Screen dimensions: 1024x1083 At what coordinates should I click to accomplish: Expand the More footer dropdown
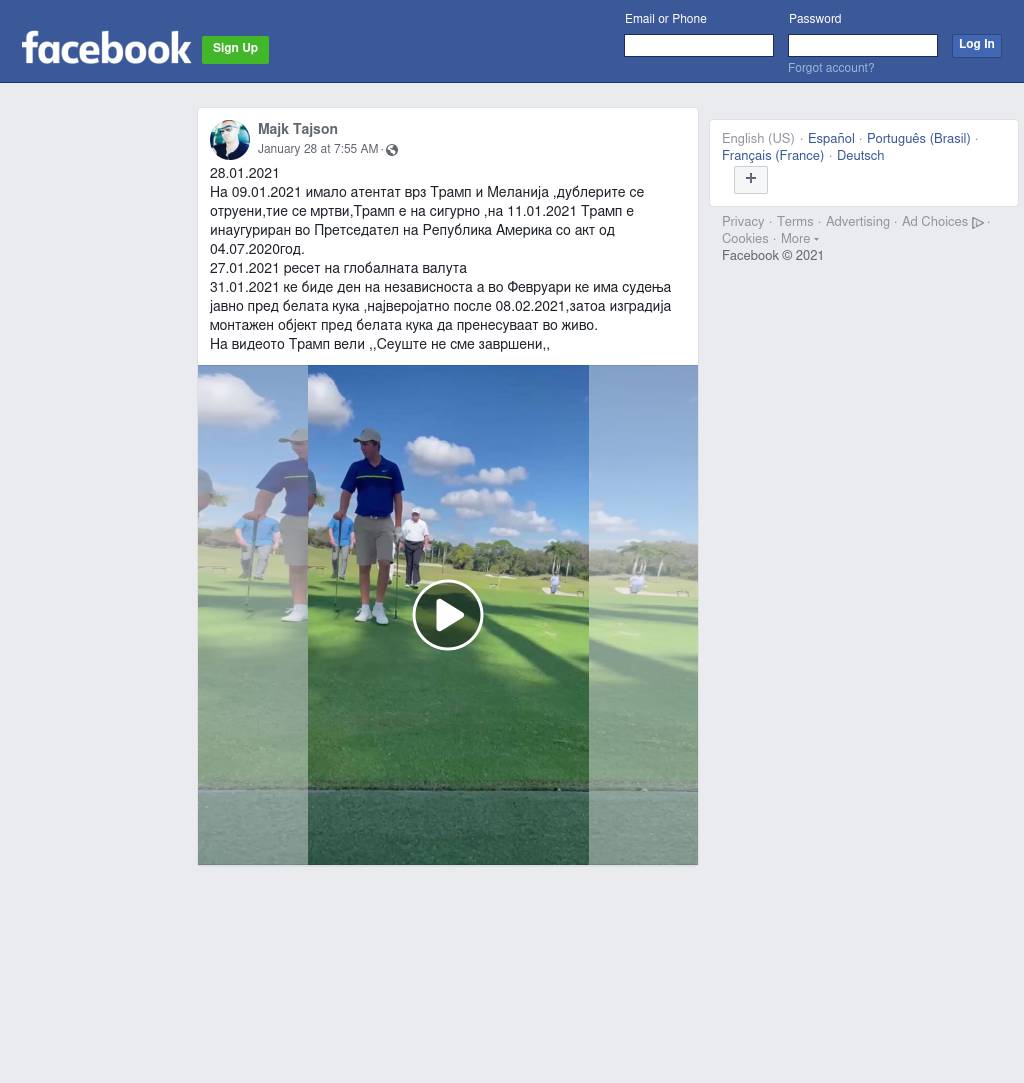pos(800,239)
